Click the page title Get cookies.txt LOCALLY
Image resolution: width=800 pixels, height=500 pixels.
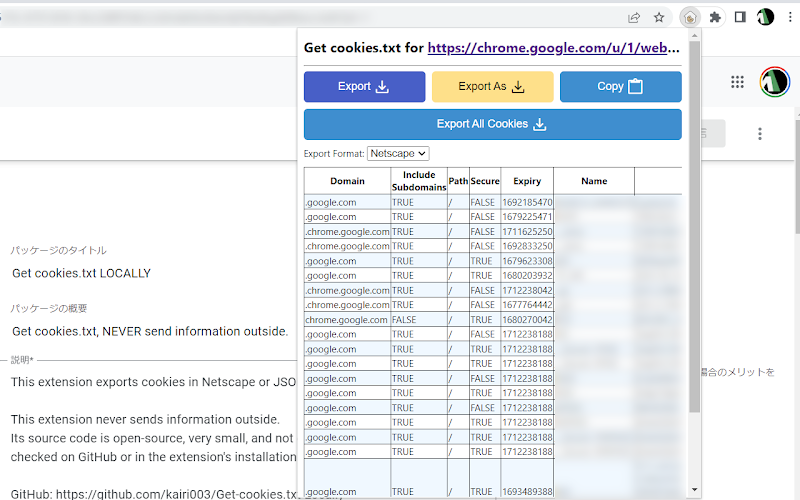(x=82, y=273)
